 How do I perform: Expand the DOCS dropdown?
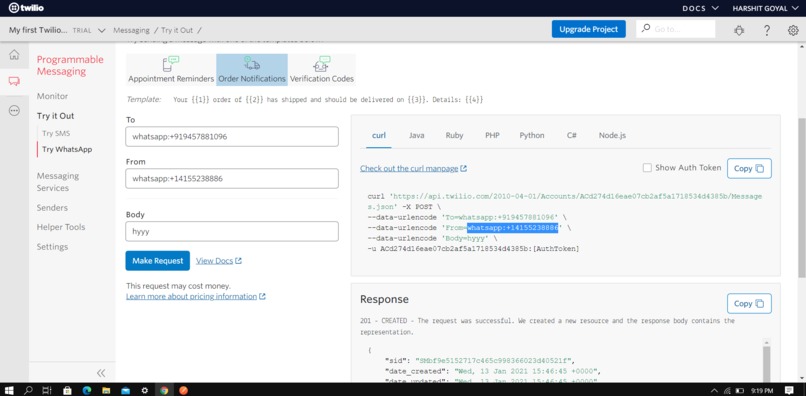click(700, 8)
